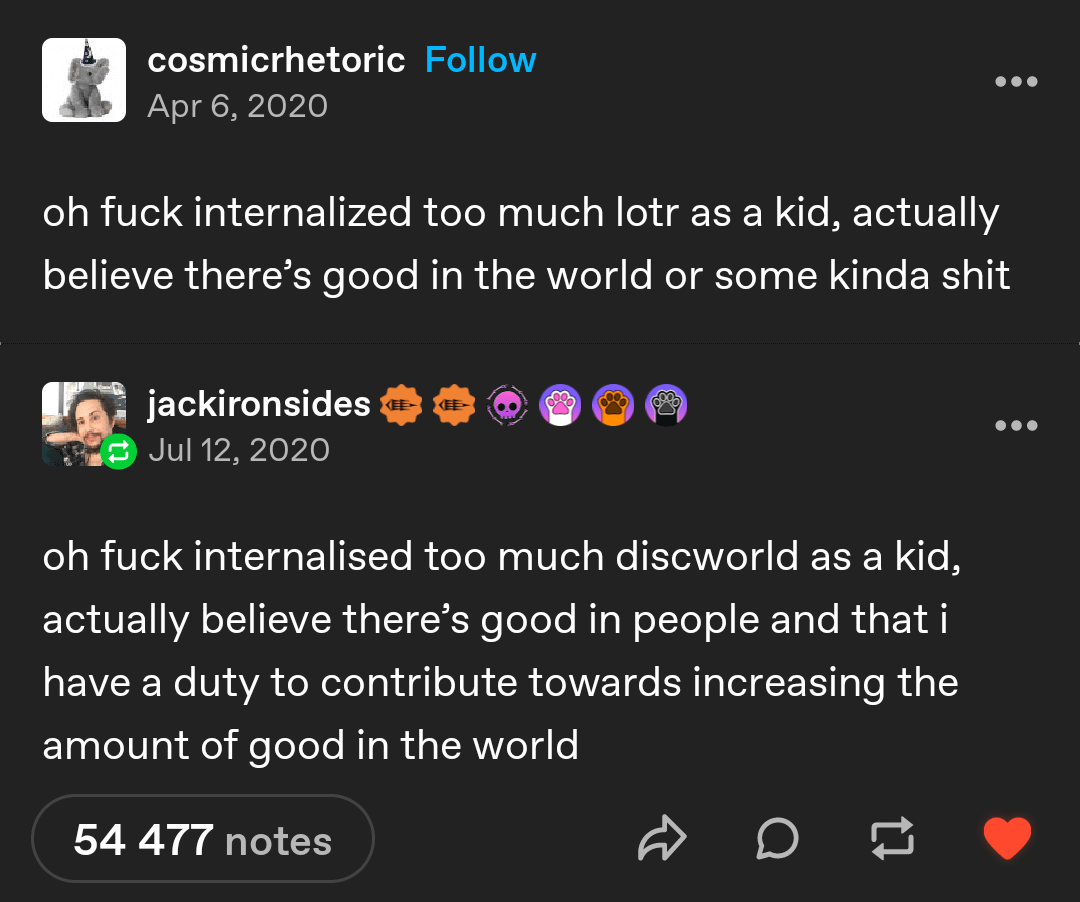Click the jackironsides profile avatar

(84, 423)
